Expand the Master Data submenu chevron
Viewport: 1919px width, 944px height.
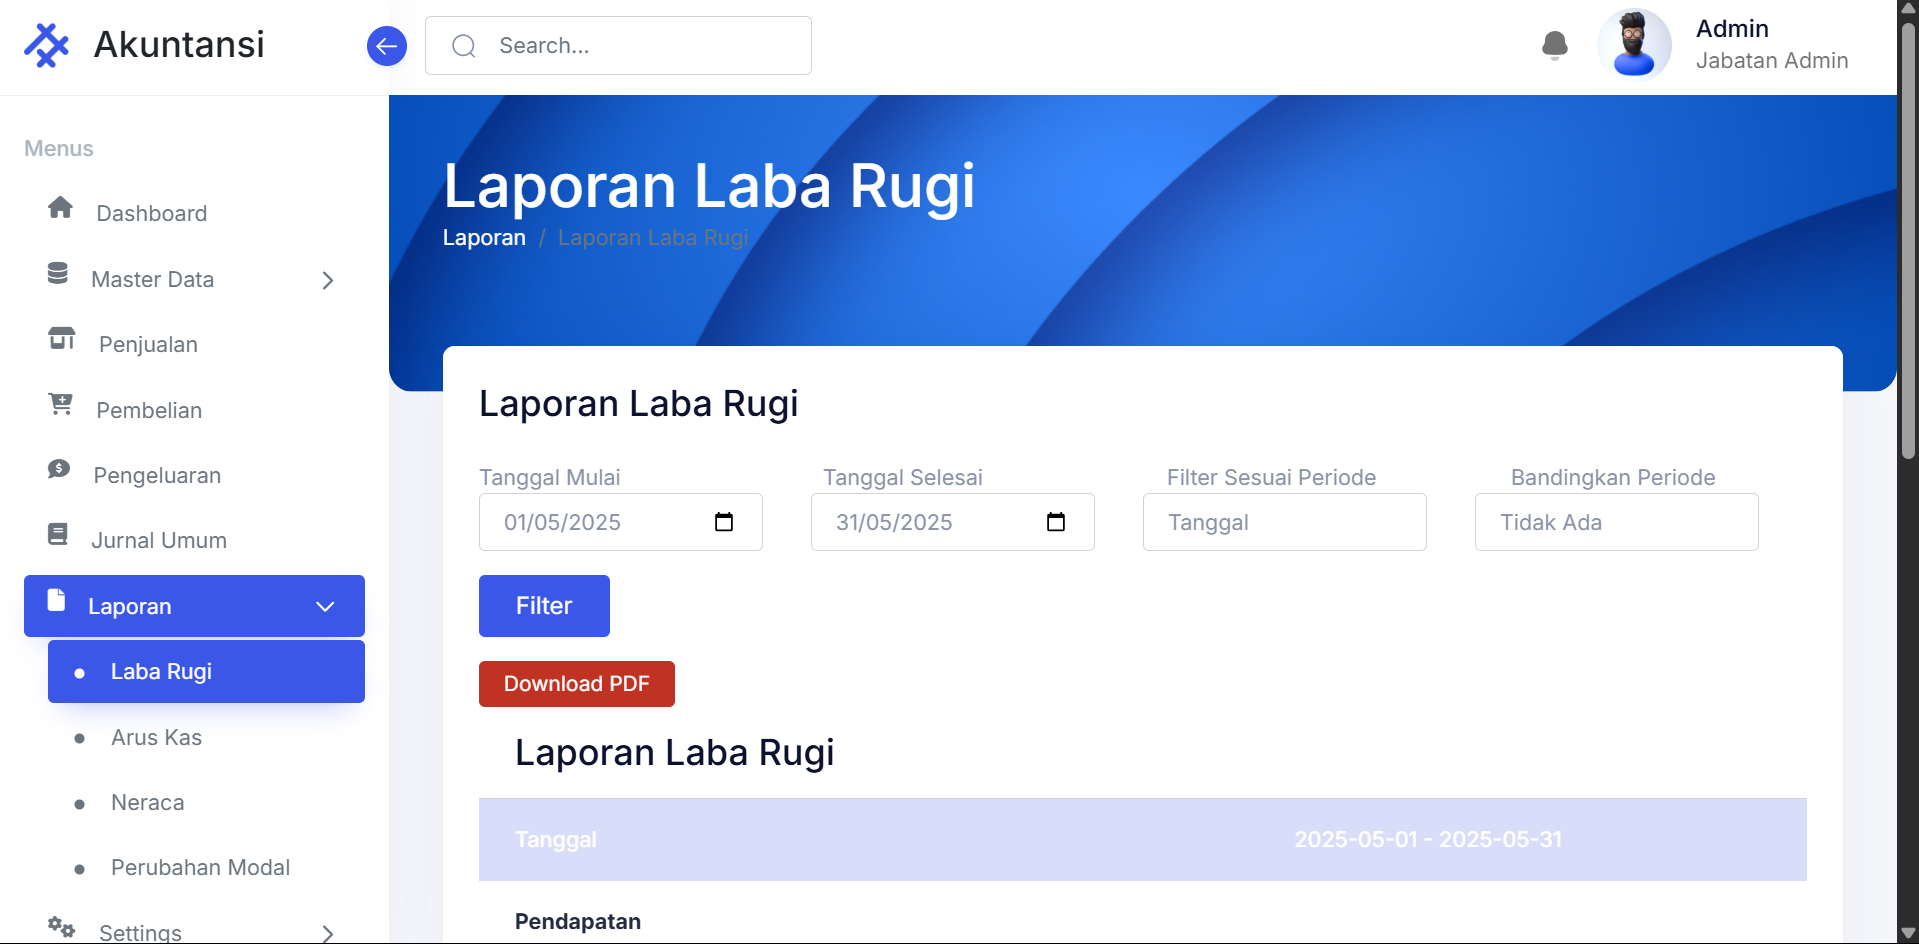(328, 280)
